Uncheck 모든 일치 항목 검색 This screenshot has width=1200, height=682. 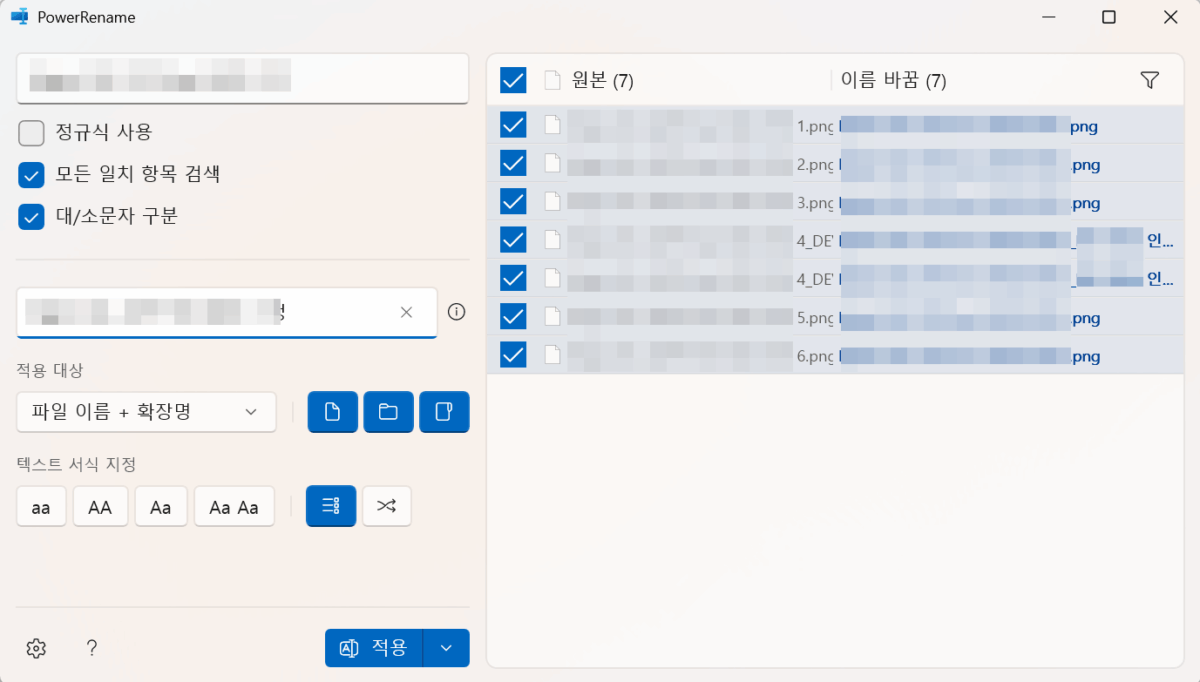pyautogui.click(x=31, y=172)
